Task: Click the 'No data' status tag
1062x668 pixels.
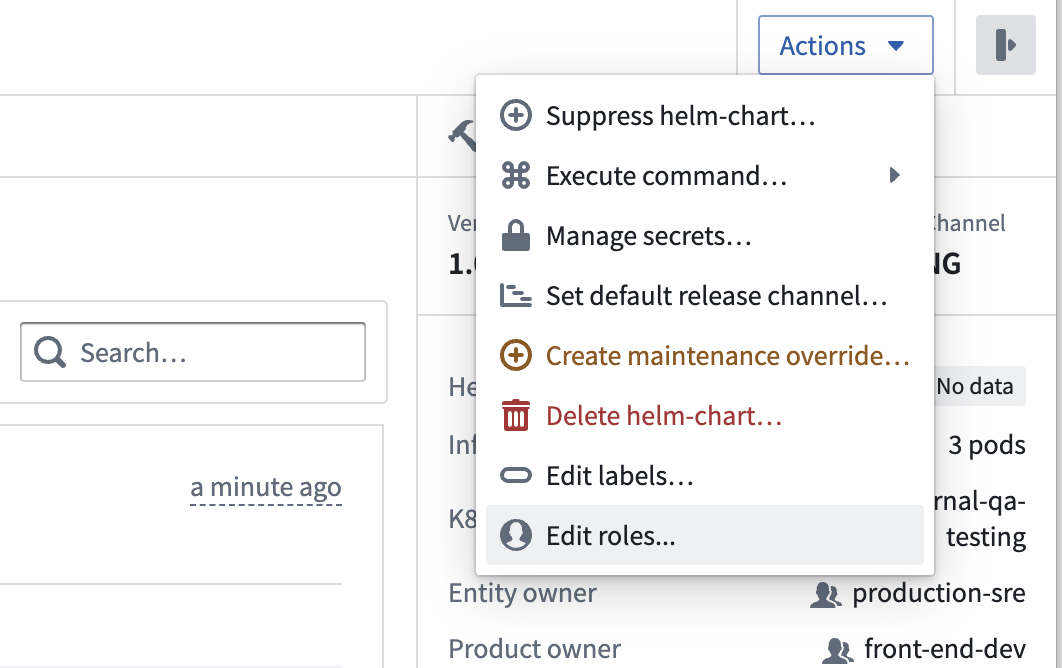Action: pyautogui.click(x=975, y=386)
